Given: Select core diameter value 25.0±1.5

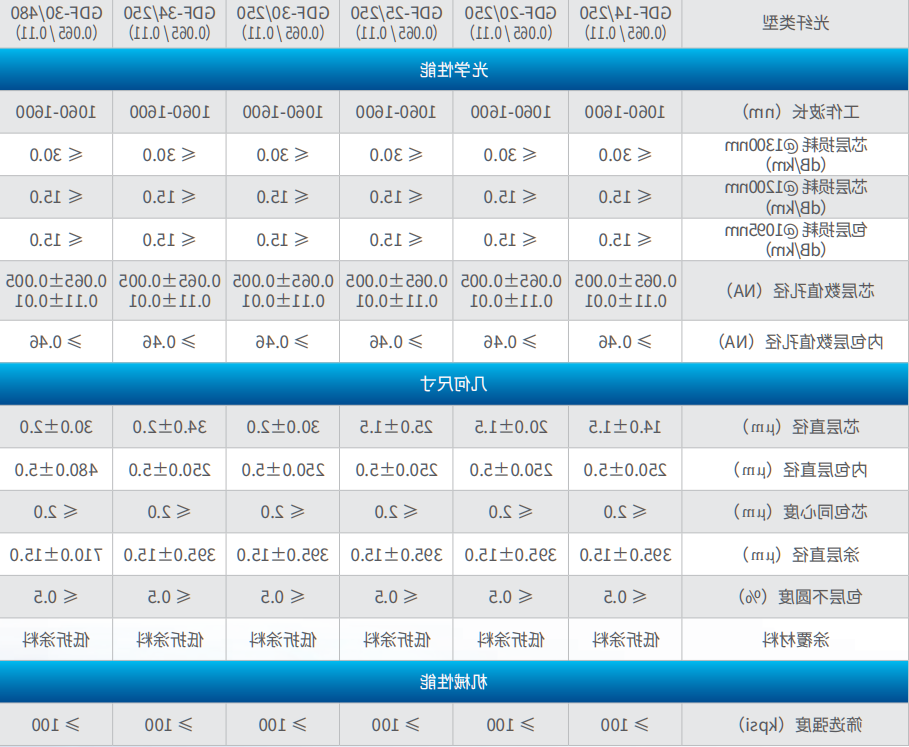Looking at the screenshot, I should click(x=397, y=427).
